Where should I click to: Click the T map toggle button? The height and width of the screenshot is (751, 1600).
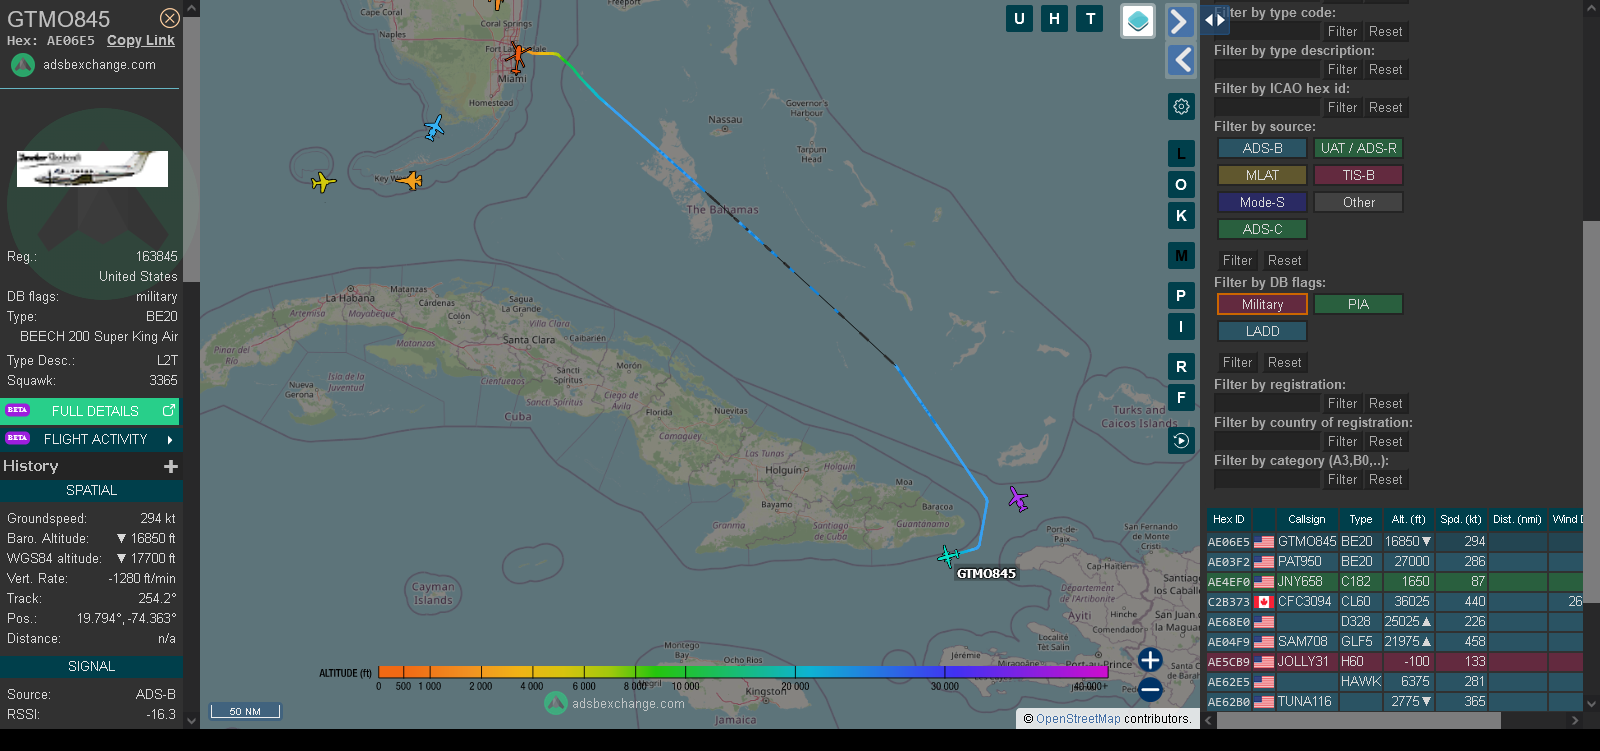pos(1090,18)
